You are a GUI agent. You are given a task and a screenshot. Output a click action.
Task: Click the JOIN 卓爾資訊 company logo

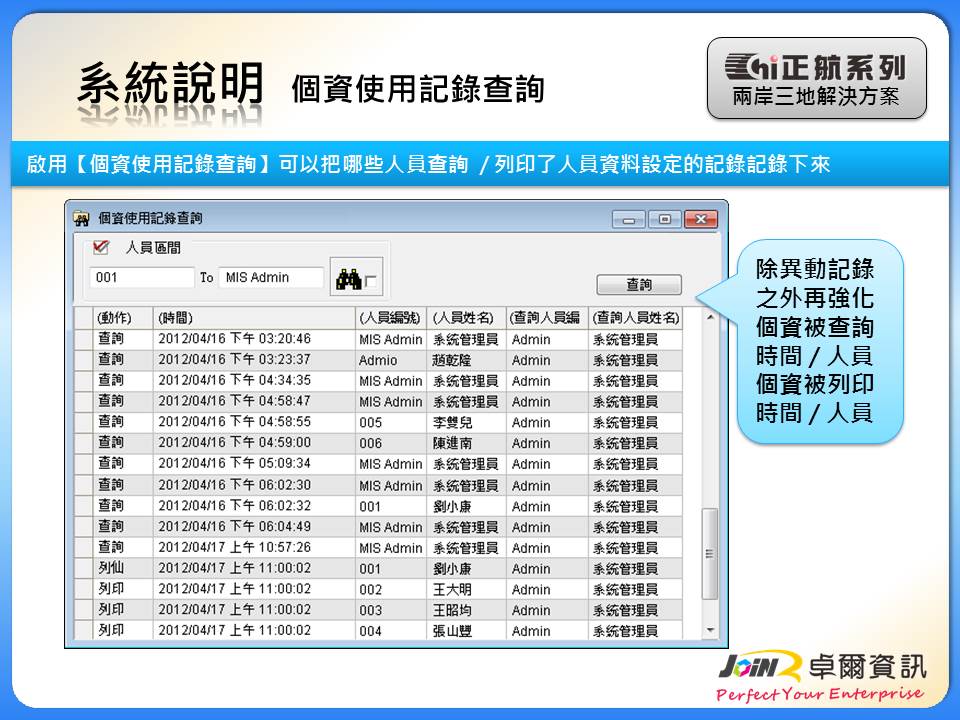click(x=821, y=676)
